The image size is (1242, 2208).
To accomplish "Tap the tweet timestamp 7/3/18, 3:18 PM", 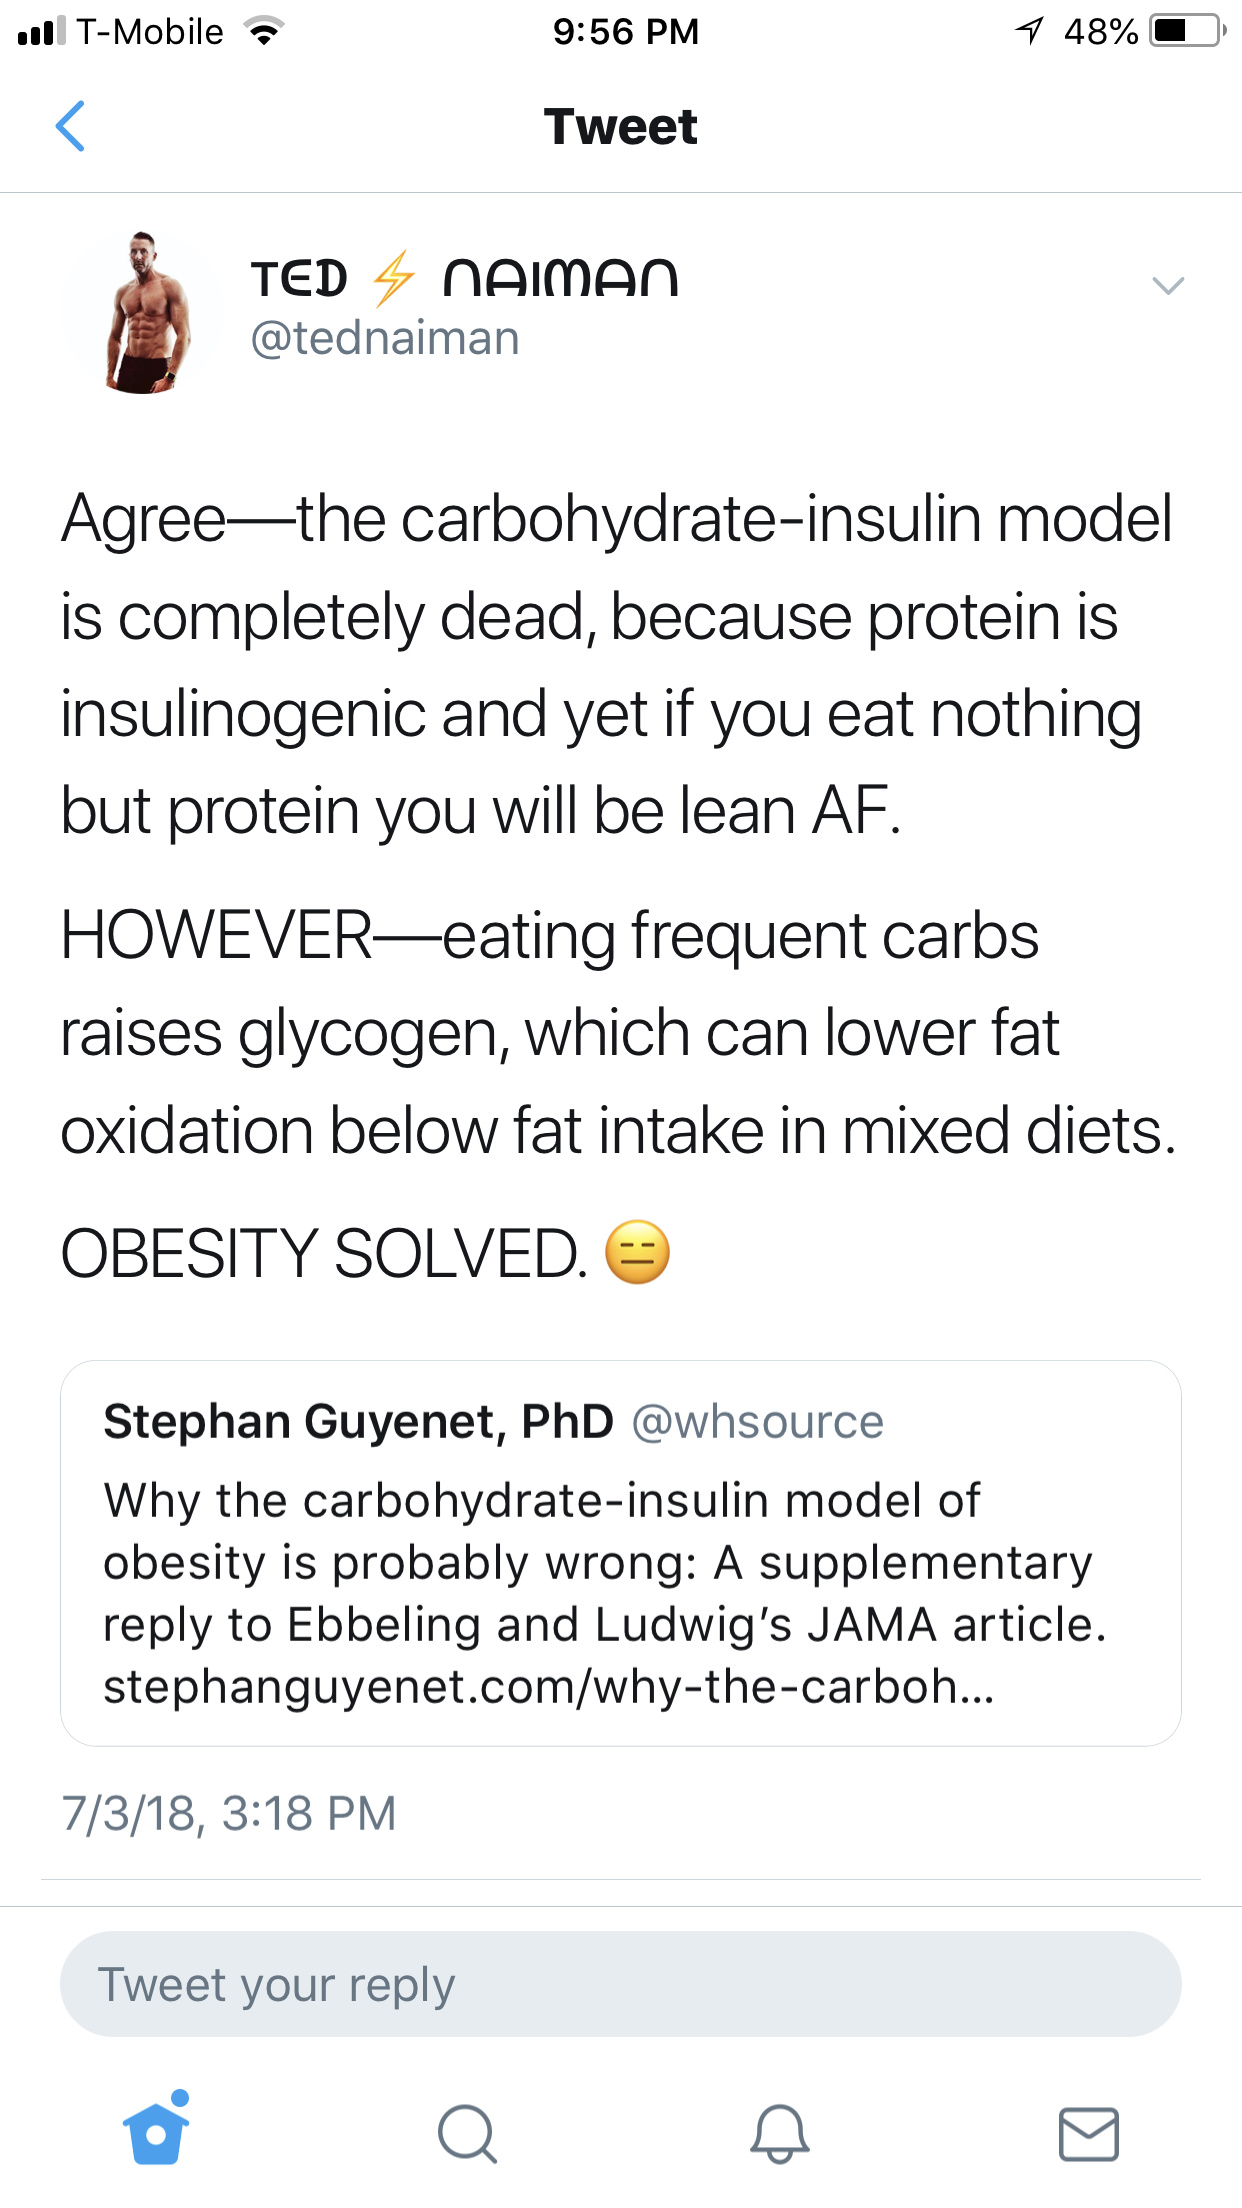I will coord(229,1813).
